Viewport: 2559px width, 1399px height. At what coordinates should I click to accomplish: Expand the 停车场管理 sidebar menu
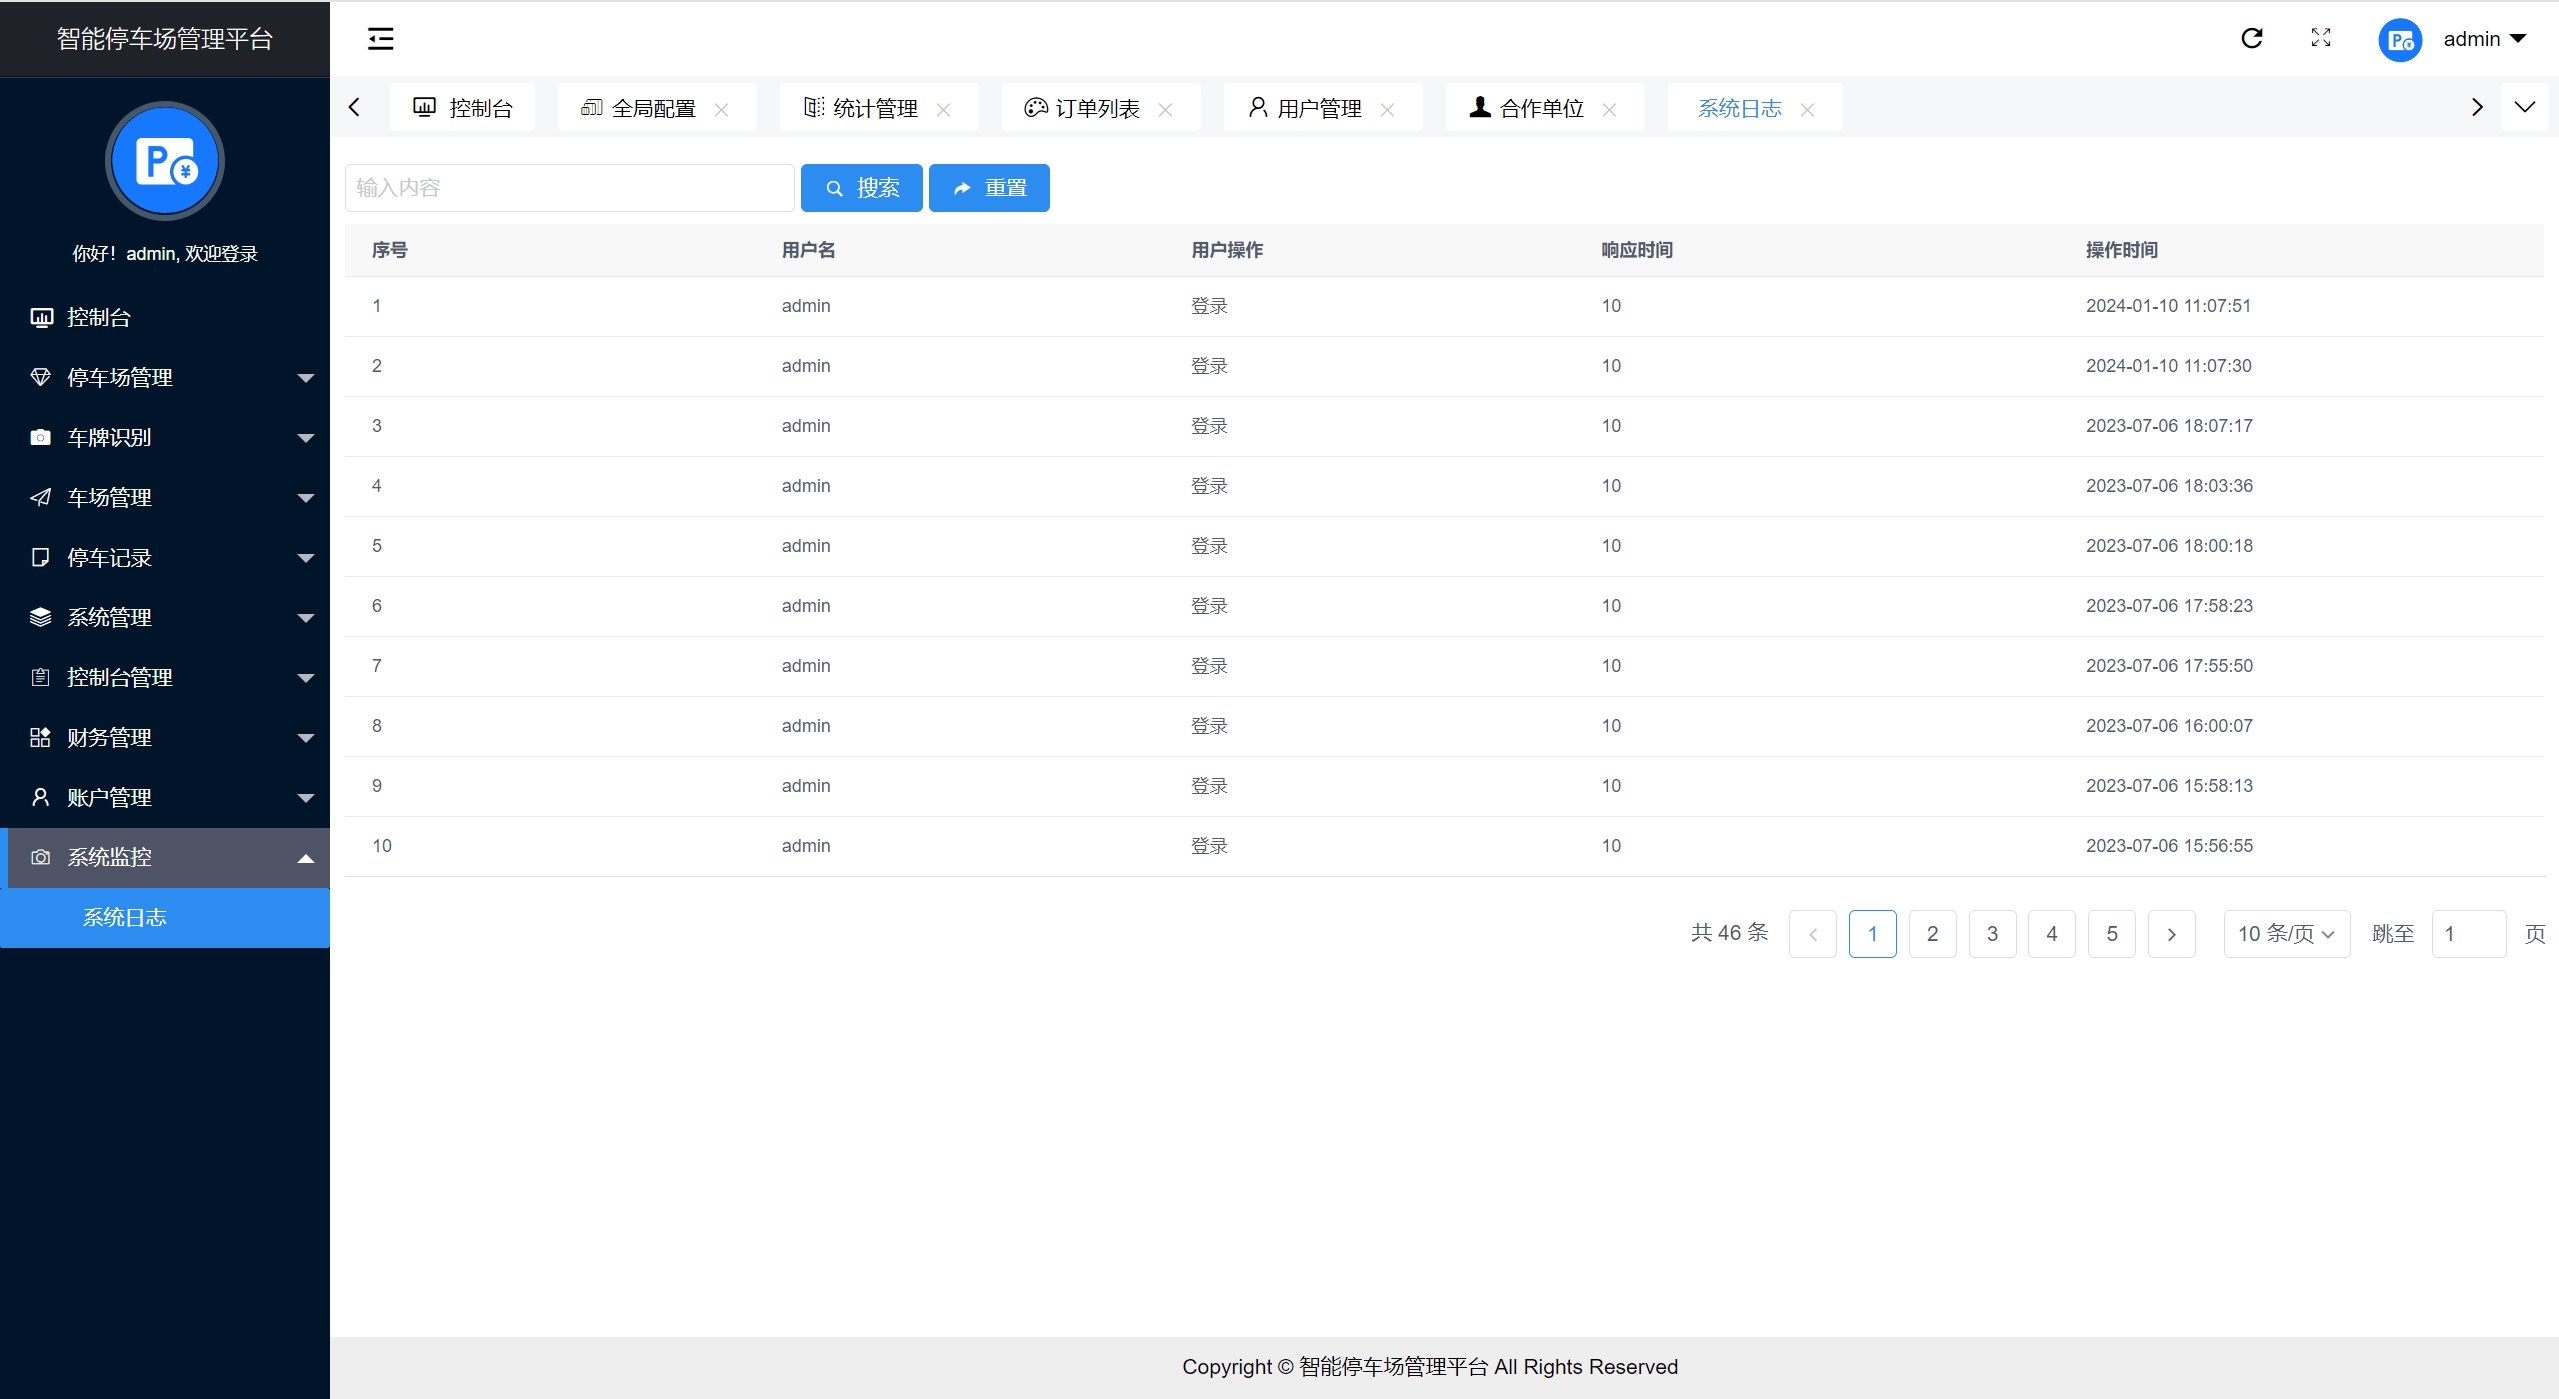[x=165, y=378]
